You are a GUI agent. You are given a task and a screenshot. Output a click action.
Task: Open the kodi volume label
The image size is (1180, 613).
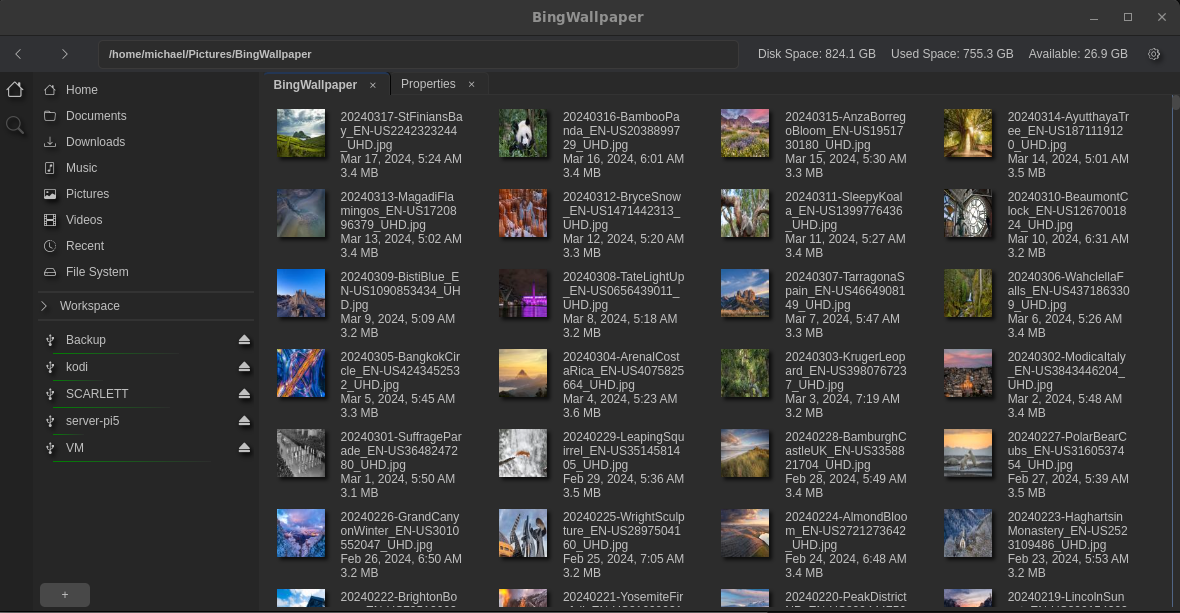[x=77, y=367]
